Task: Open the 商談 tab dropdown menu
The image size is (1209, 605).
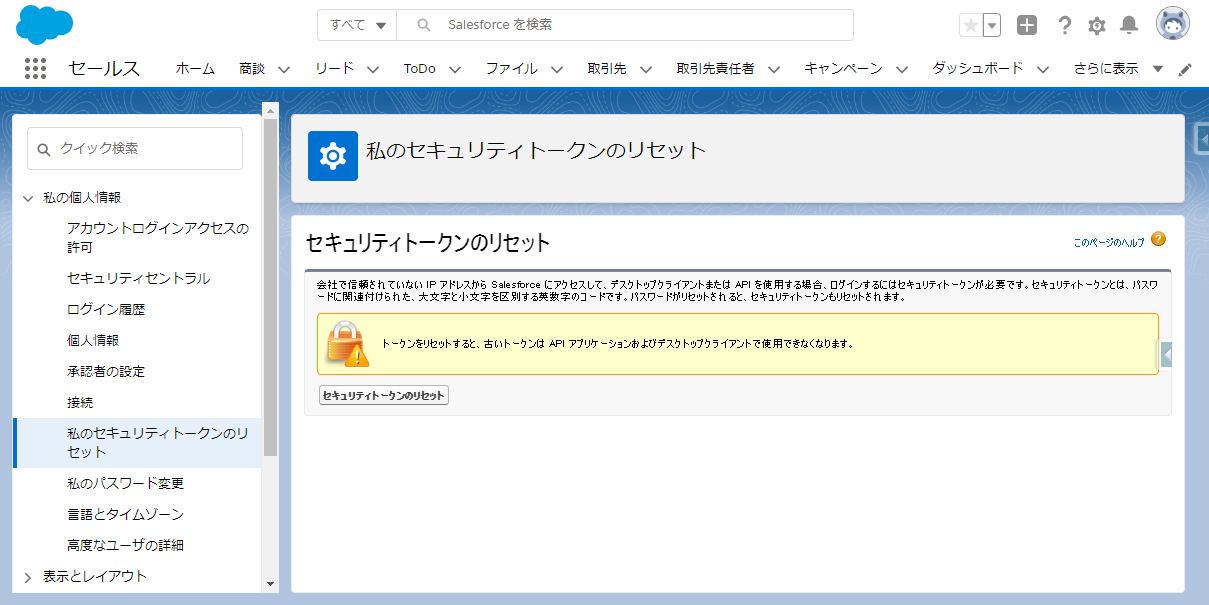Action: [283, 68]
